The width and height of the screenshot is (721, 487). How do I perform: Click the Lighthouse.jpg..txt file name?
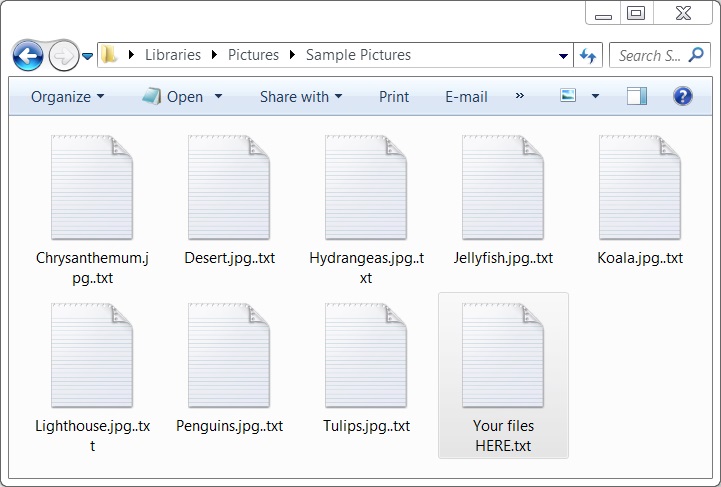[92, 435]
